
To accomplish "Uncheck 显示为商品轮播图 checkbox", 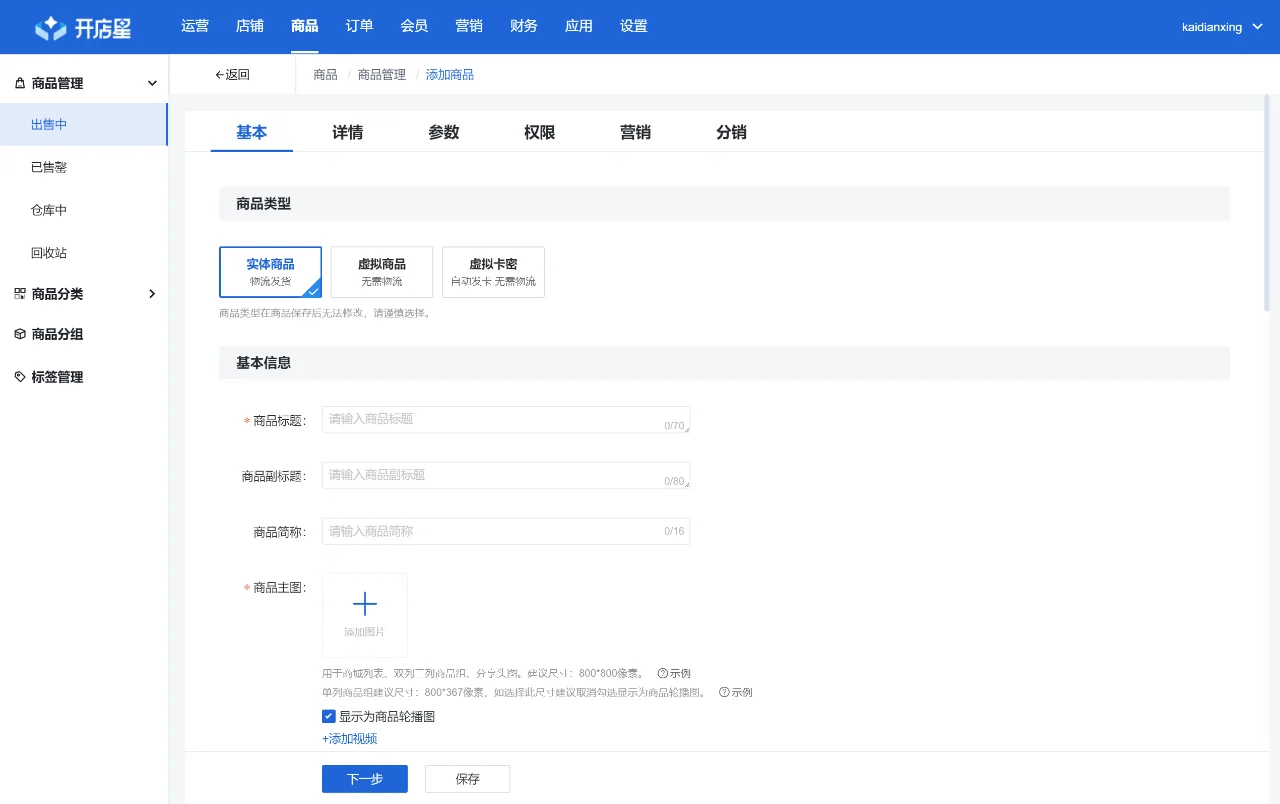I will 329,716.
